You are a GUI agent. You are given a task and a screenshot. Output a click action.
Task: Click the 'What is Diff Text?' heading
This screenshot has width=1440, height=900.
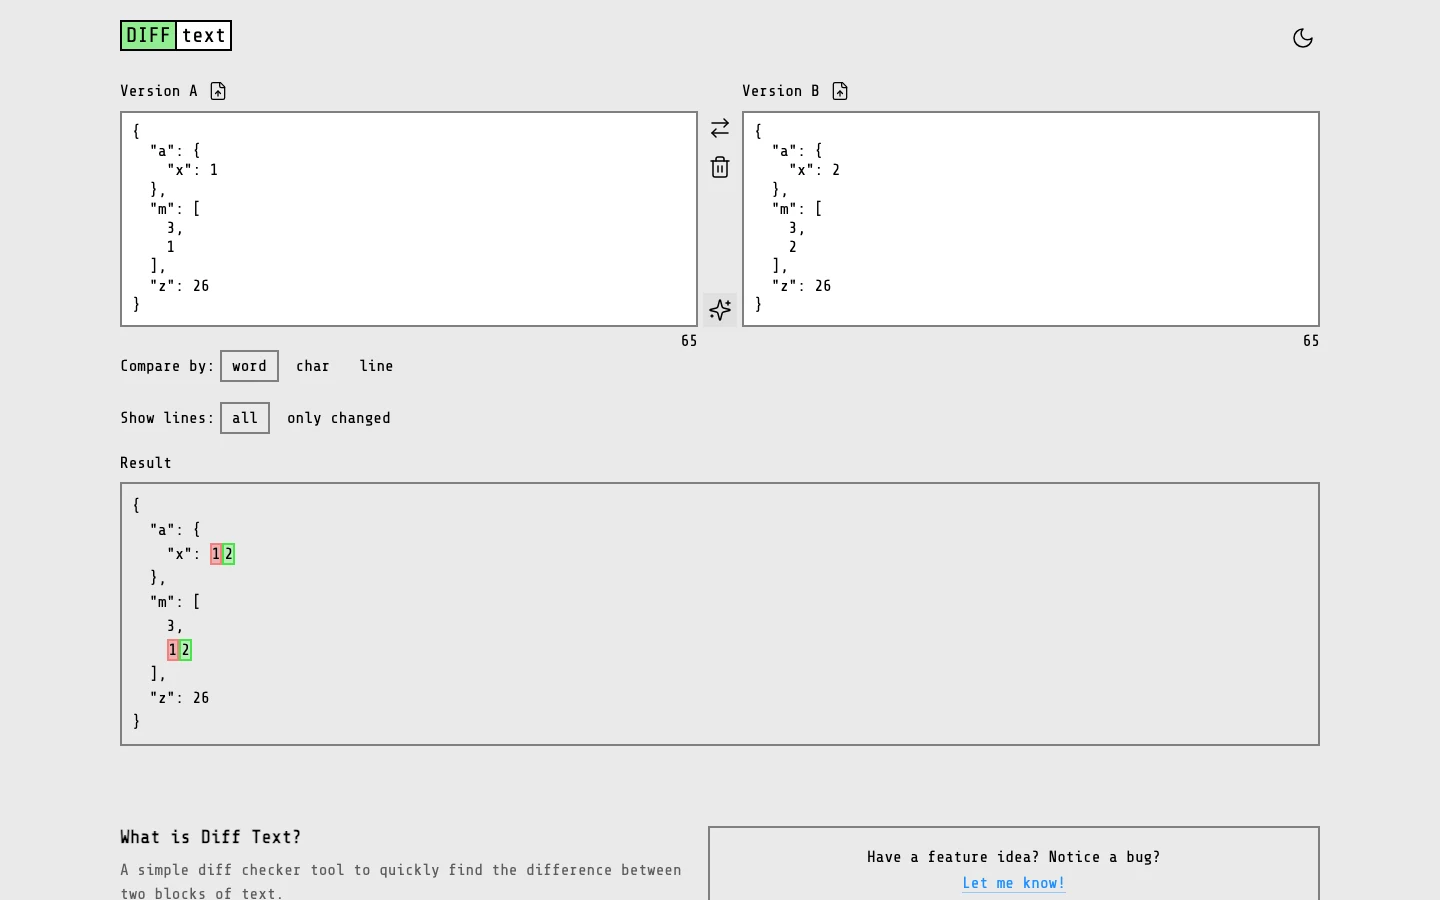tap(211, 837)
